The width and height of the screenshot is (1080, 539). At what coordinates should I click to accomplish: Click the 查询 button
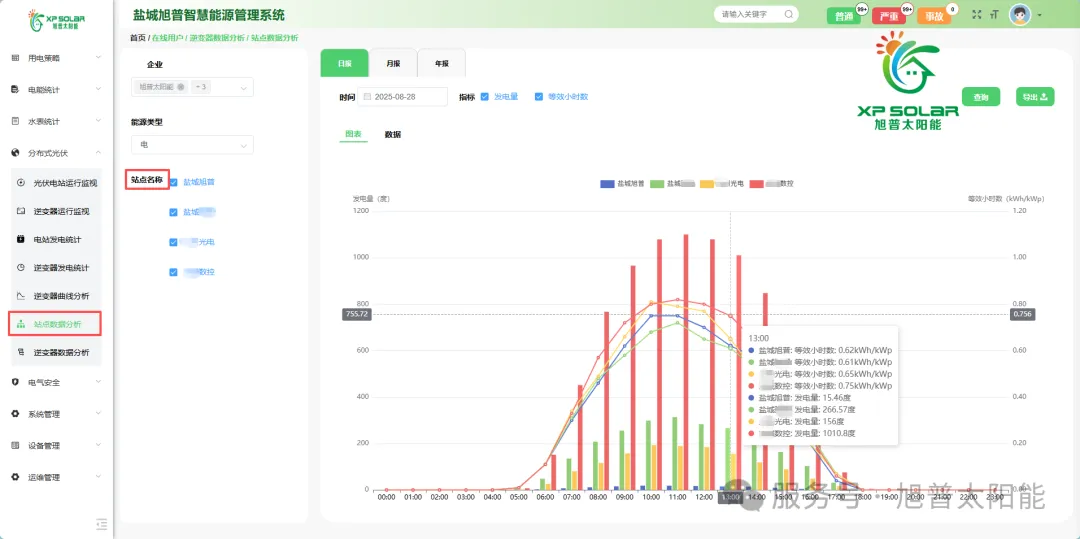(x=981, y=97)
